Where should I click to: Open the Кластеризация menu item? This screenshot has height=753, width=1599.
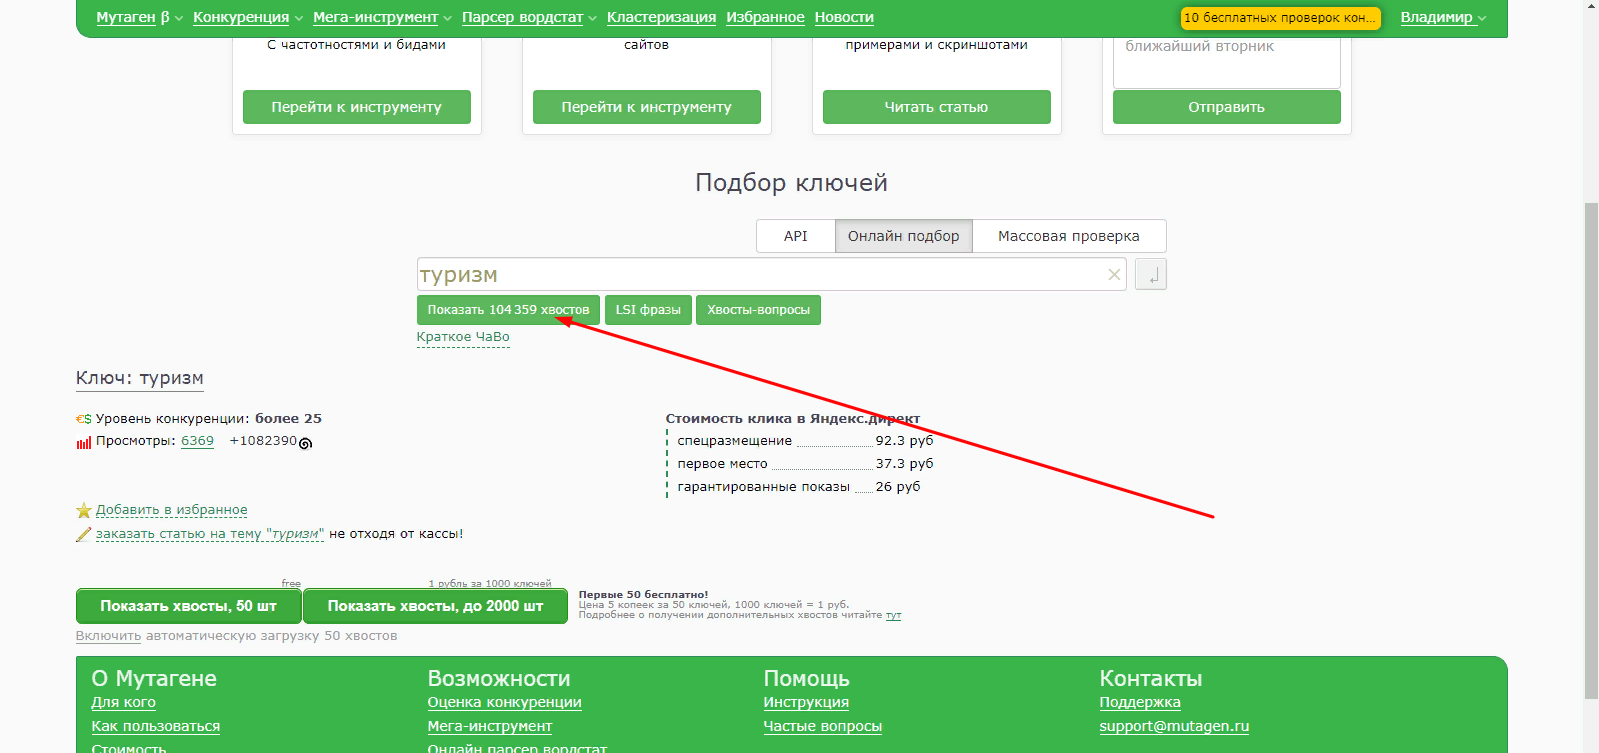click(x=661, y=17)
